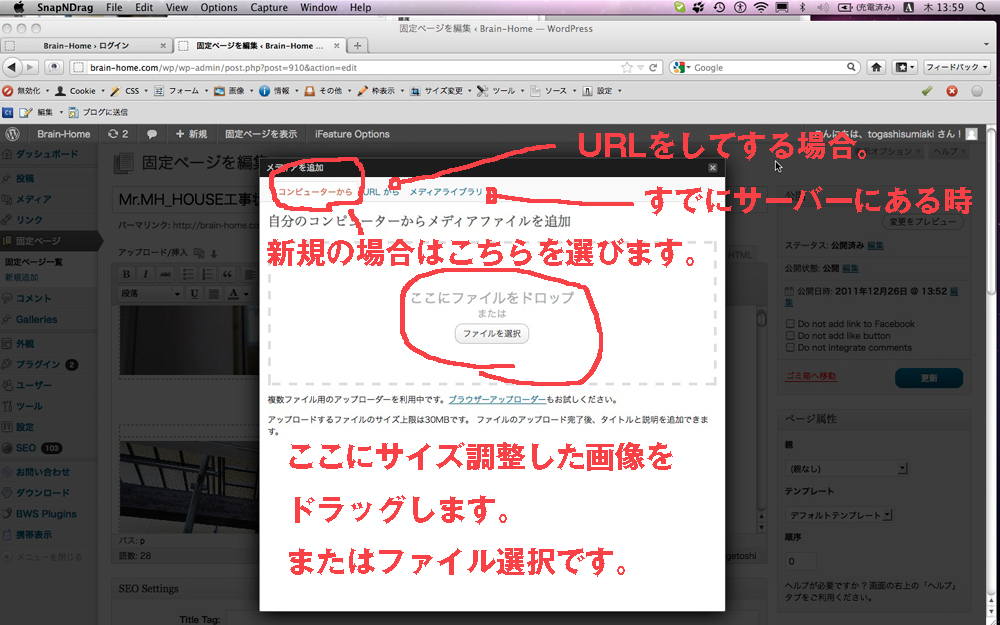Go to the browser home page icon
This screenshot has width=1000, height=625.
point(877,67)
